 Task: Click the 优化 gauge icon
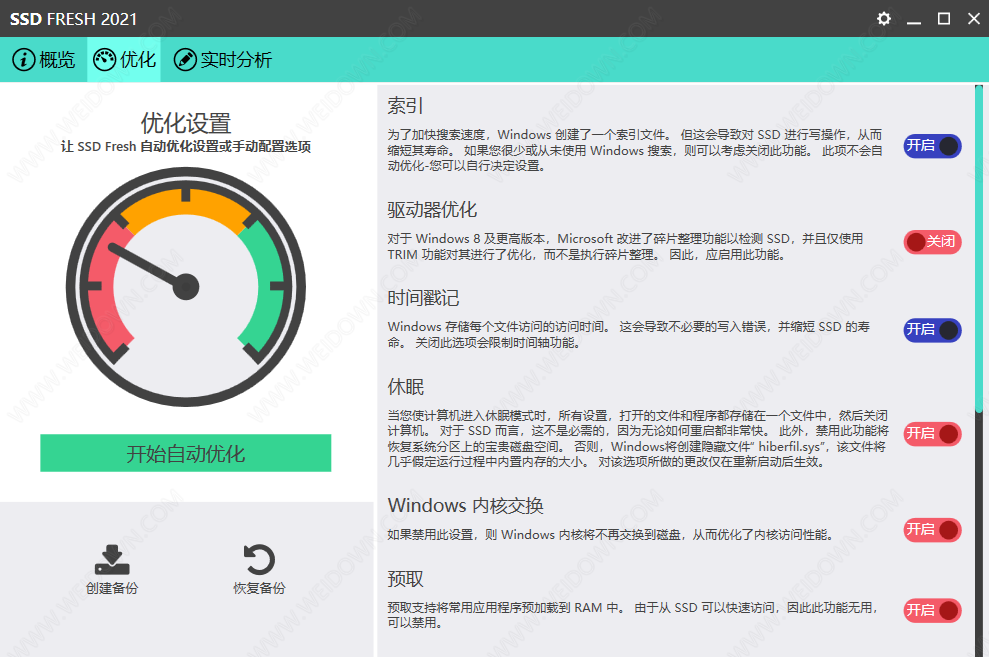pos(104,60)
